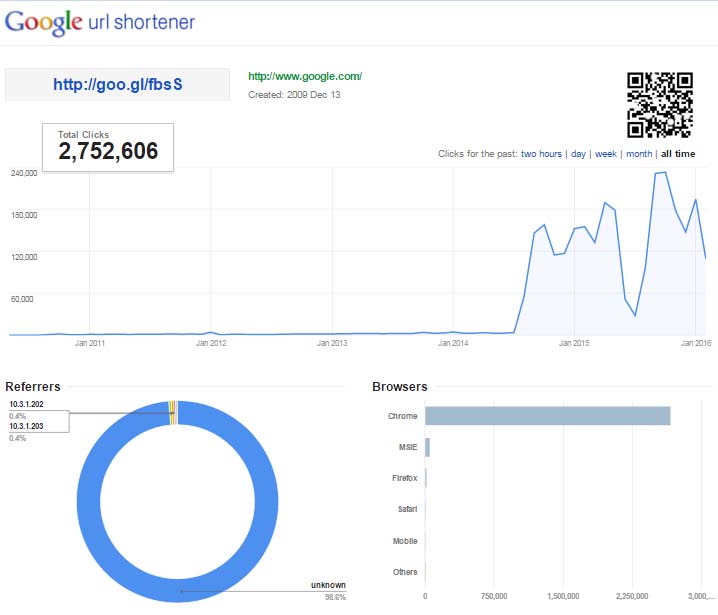Screen dimensions: 718x615
Task: Click the 1,500,000 axis value
Action: pyautogui.click(x=563, y=596)
